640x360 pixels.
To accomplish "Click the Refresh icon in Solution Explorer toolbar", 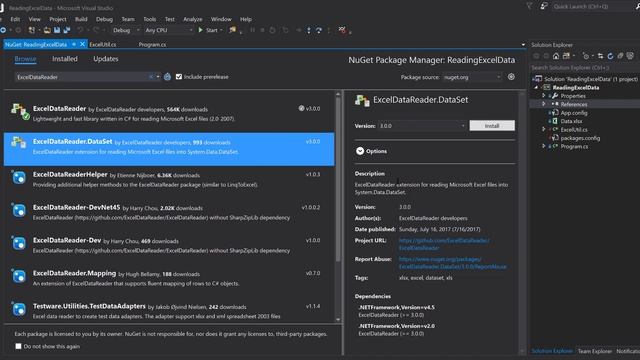I will click(610, 56).
